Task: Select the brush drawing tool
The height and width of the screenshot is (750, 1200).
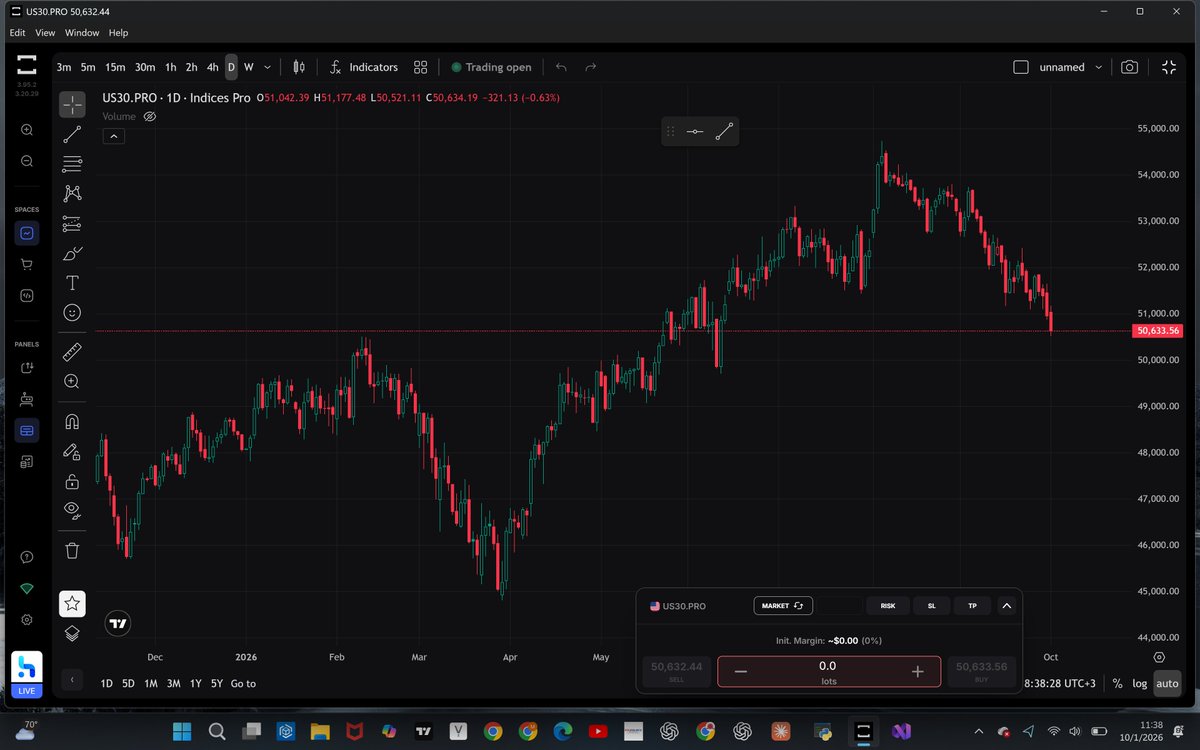Action: [x=72, y=253]
